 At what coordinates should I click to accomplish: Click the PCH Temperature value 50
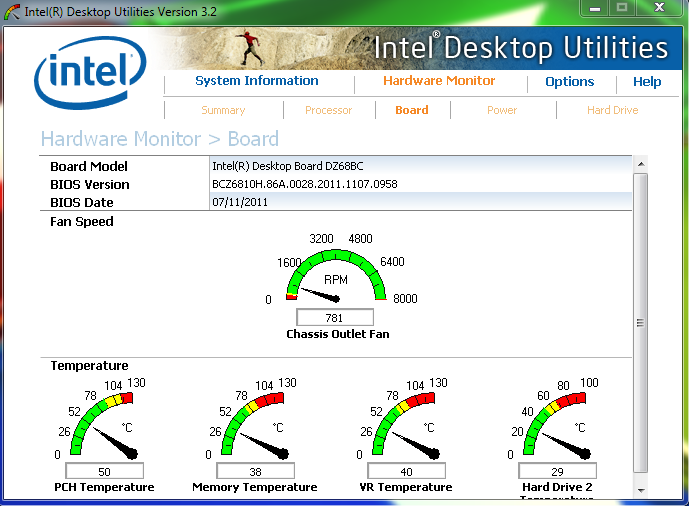click(x=105, y=471)
